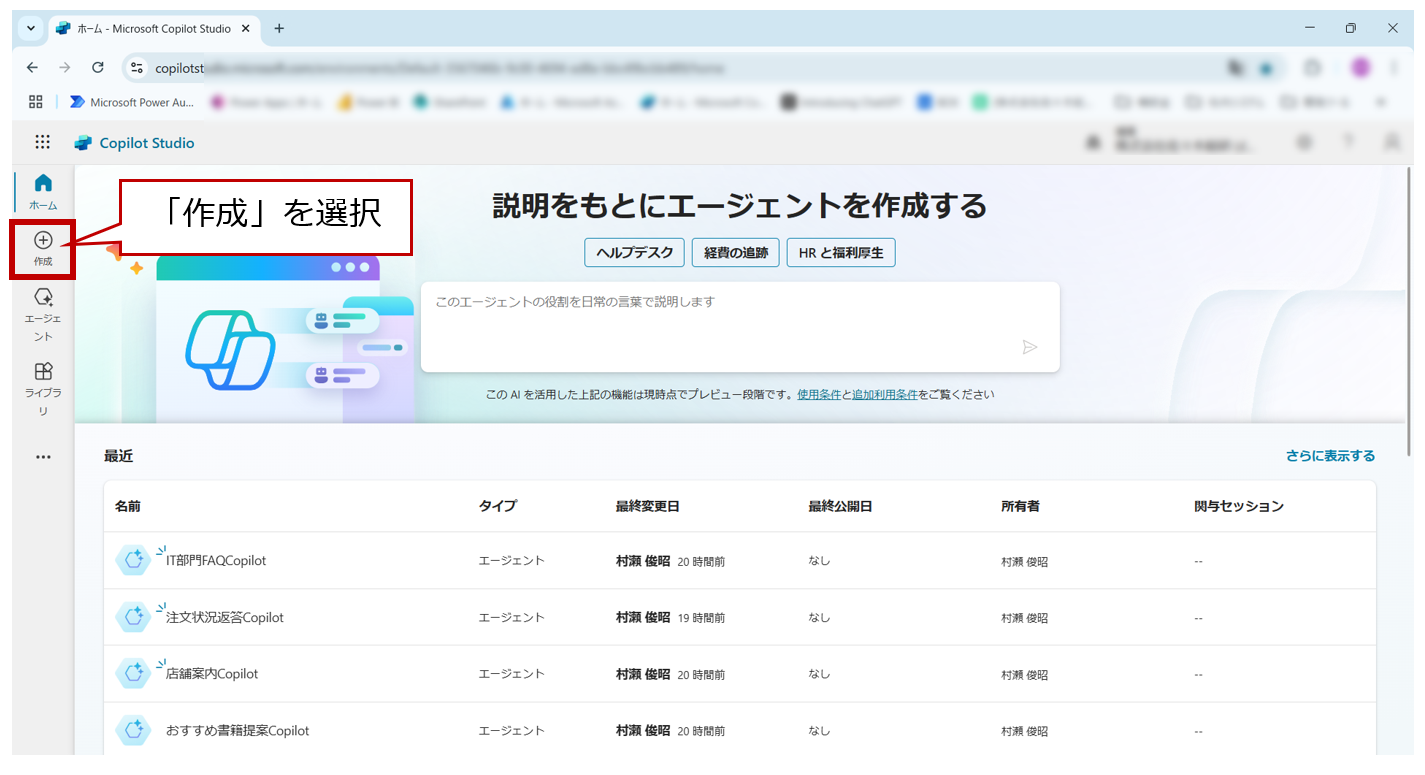Click the 名前 column header
The image size is (1425, 775).
click(128, 506)
